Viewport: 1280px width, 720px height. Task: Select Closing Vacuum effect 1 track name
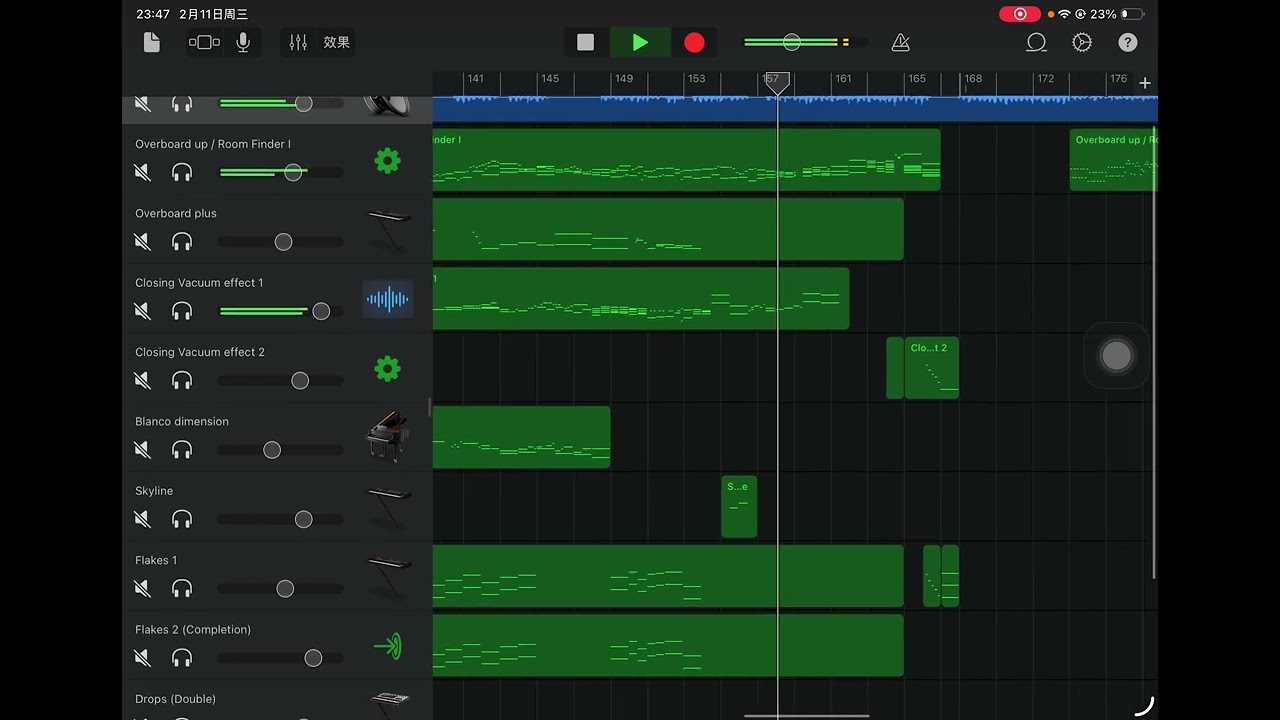coord(199,283)
